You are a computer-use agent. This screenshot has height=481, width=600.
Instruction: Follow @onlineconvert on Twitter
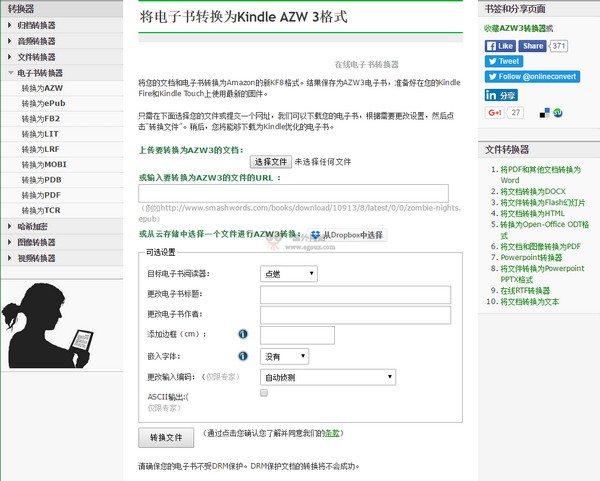(532, 77)
